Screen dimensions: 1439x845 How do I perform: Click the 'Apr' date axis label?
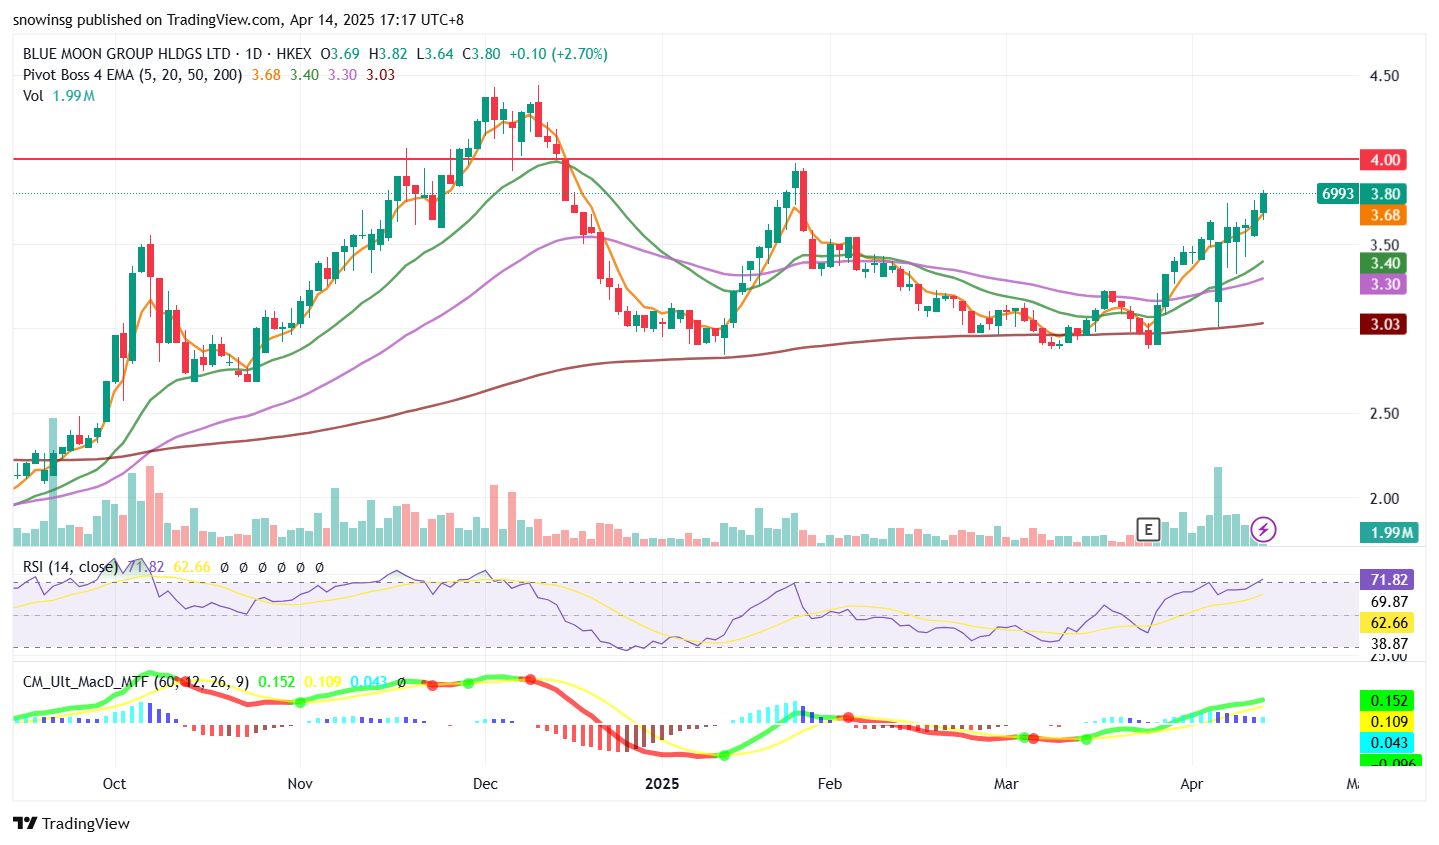(1191, 783)
